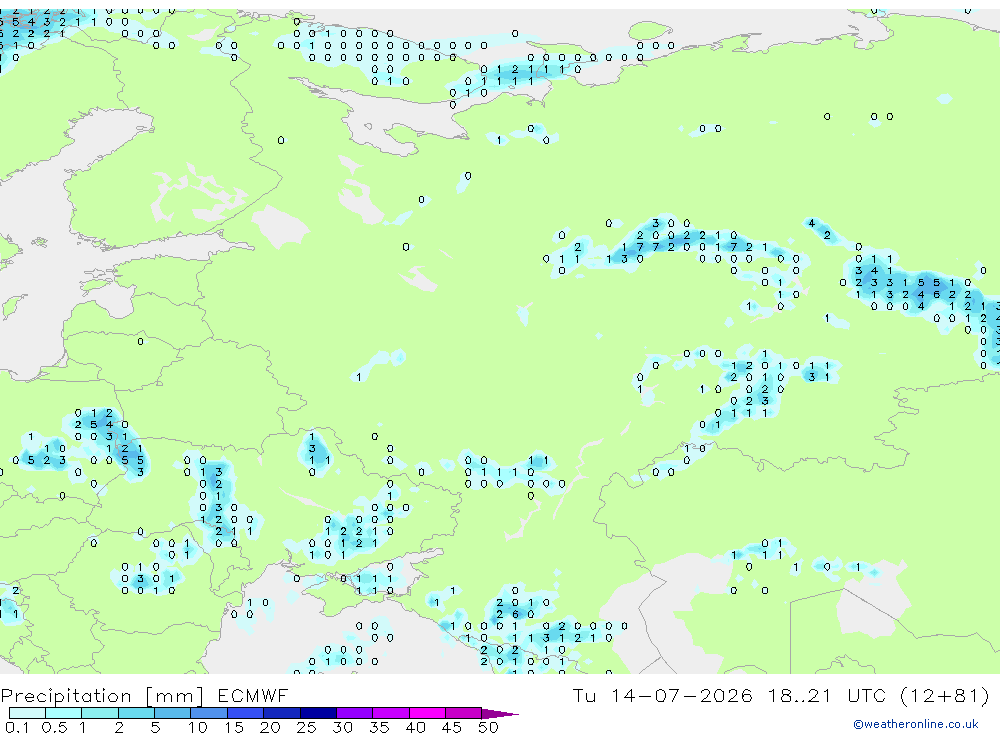Viewport: 1000px width, 733px height.
Task: Click the legend label '0.1'
Action: [17, 727]
